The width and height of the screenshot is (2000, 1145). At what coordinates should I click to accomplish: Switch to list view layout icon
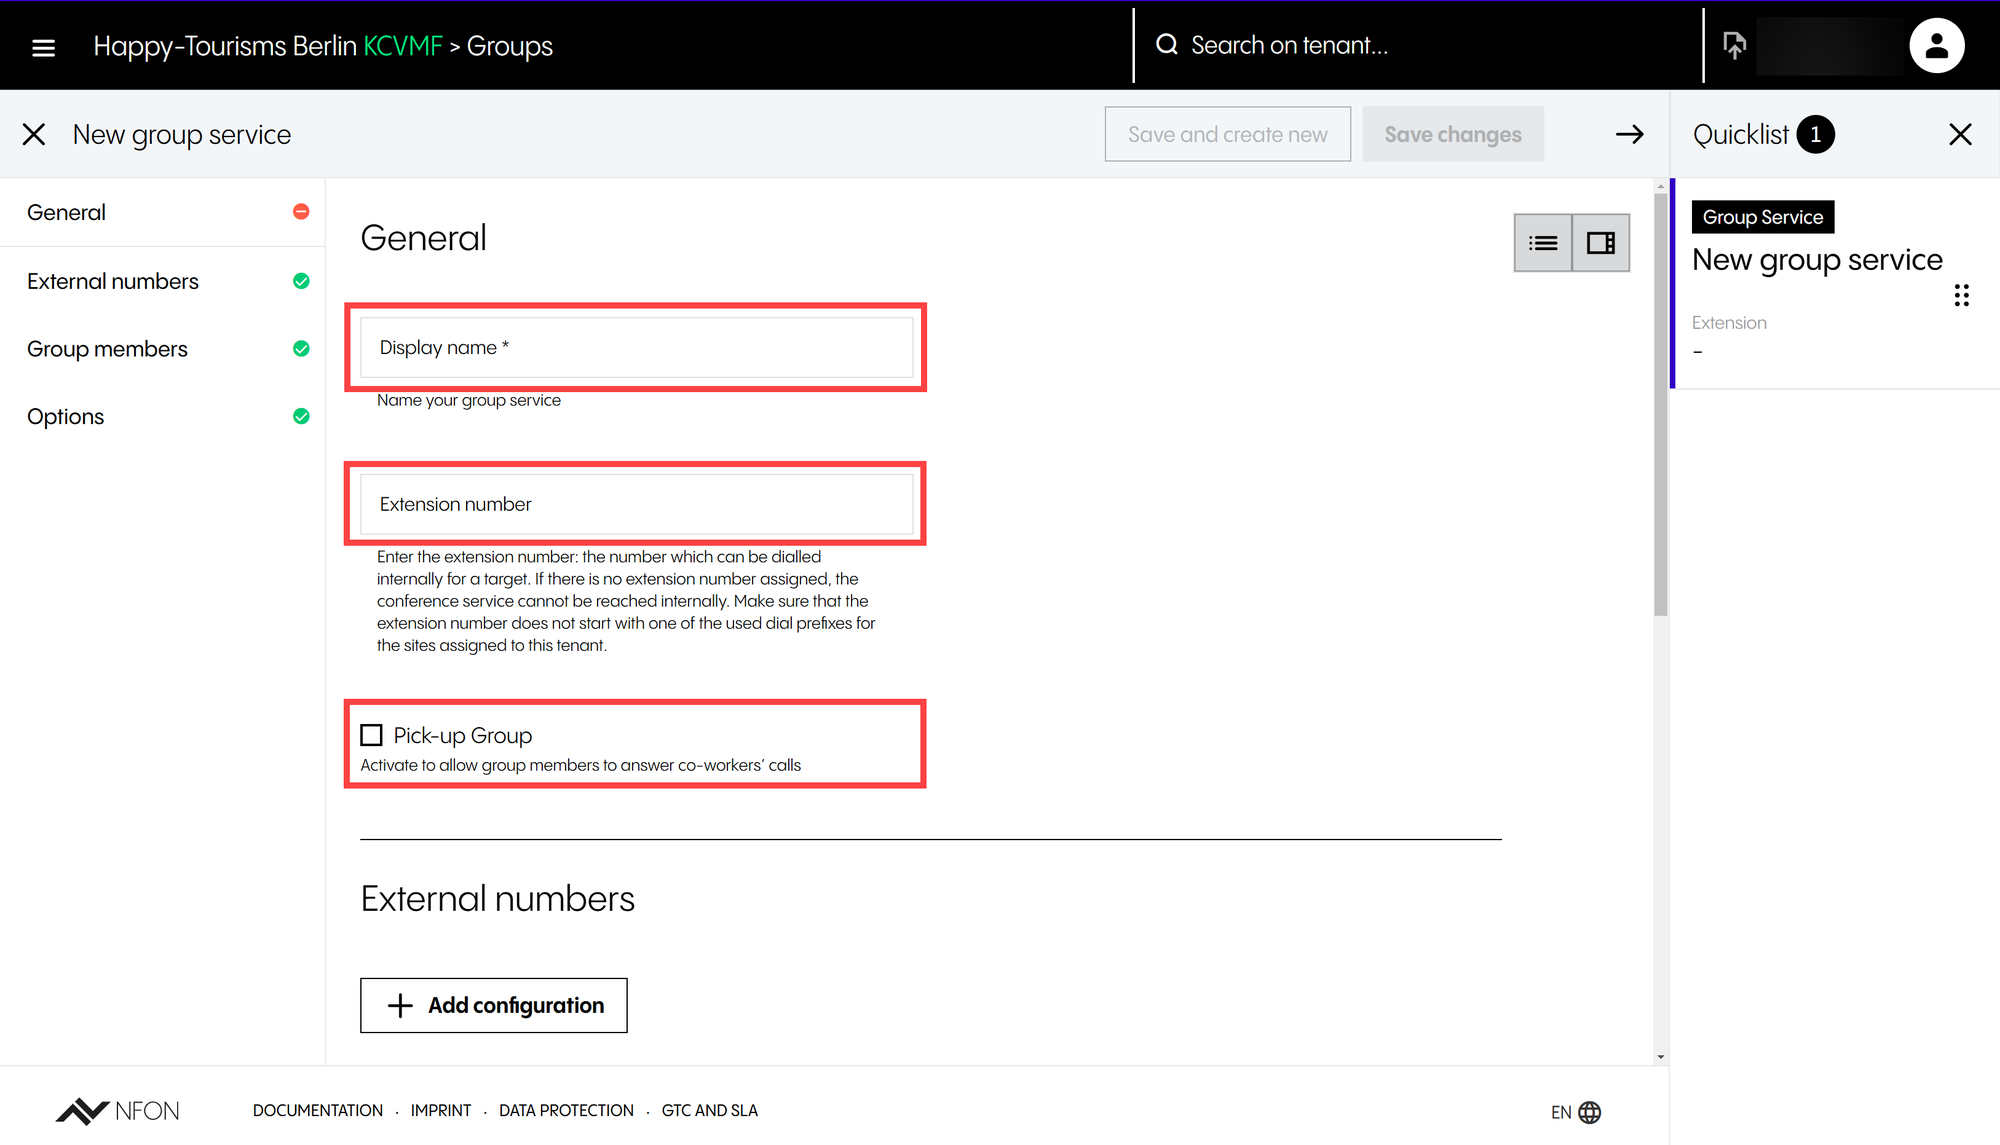[x=1543, y=243]
